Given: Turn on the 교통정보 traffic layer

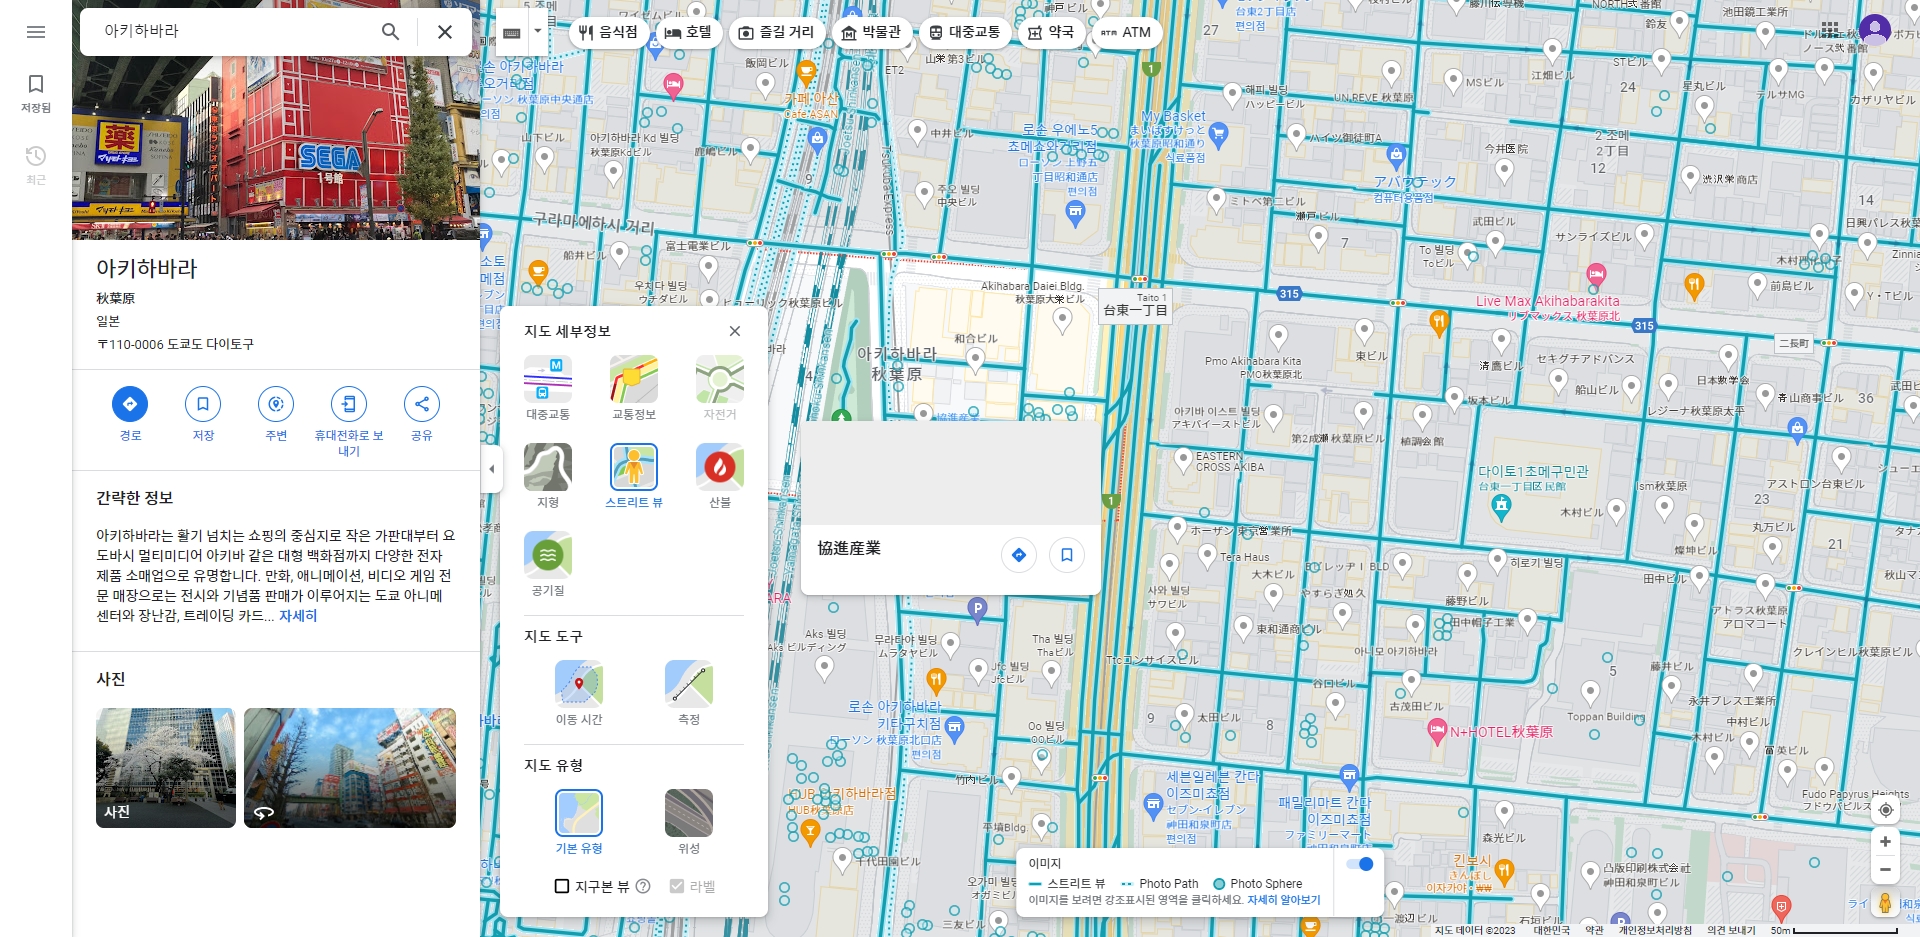Looking at the screenshot, I should point(634,387).
